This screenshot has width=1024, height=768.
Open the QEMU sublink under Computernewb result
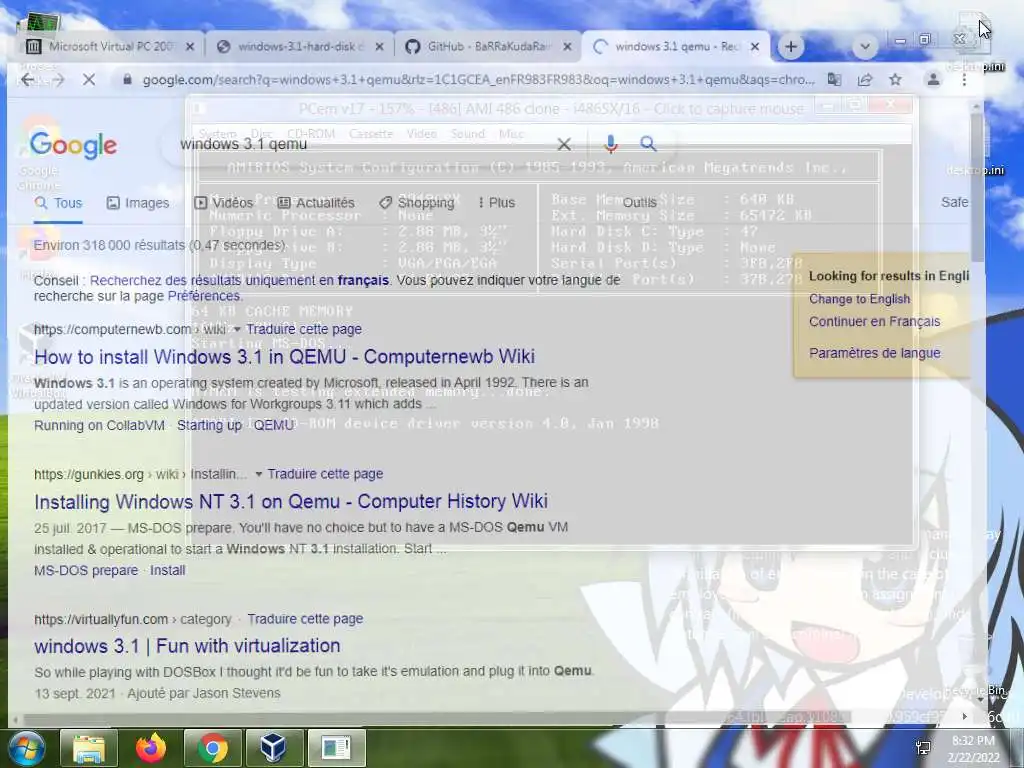pyautogui.click(x=274, y=425)
